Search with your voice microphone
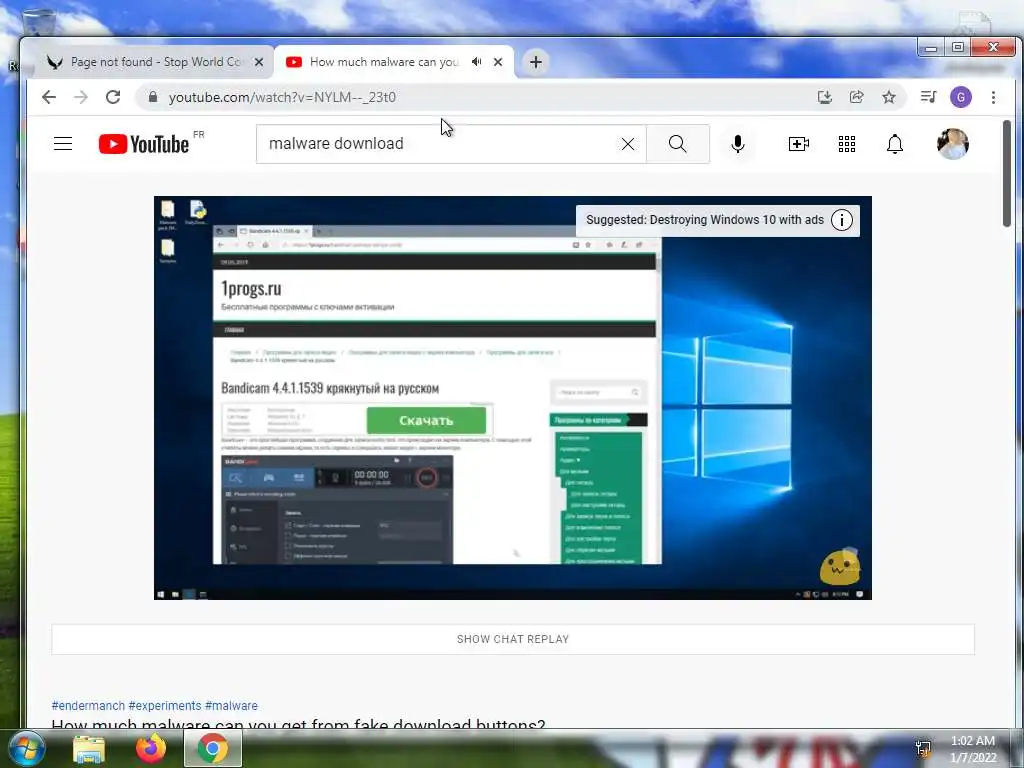 pyautogui.click(x=738, y=144)
